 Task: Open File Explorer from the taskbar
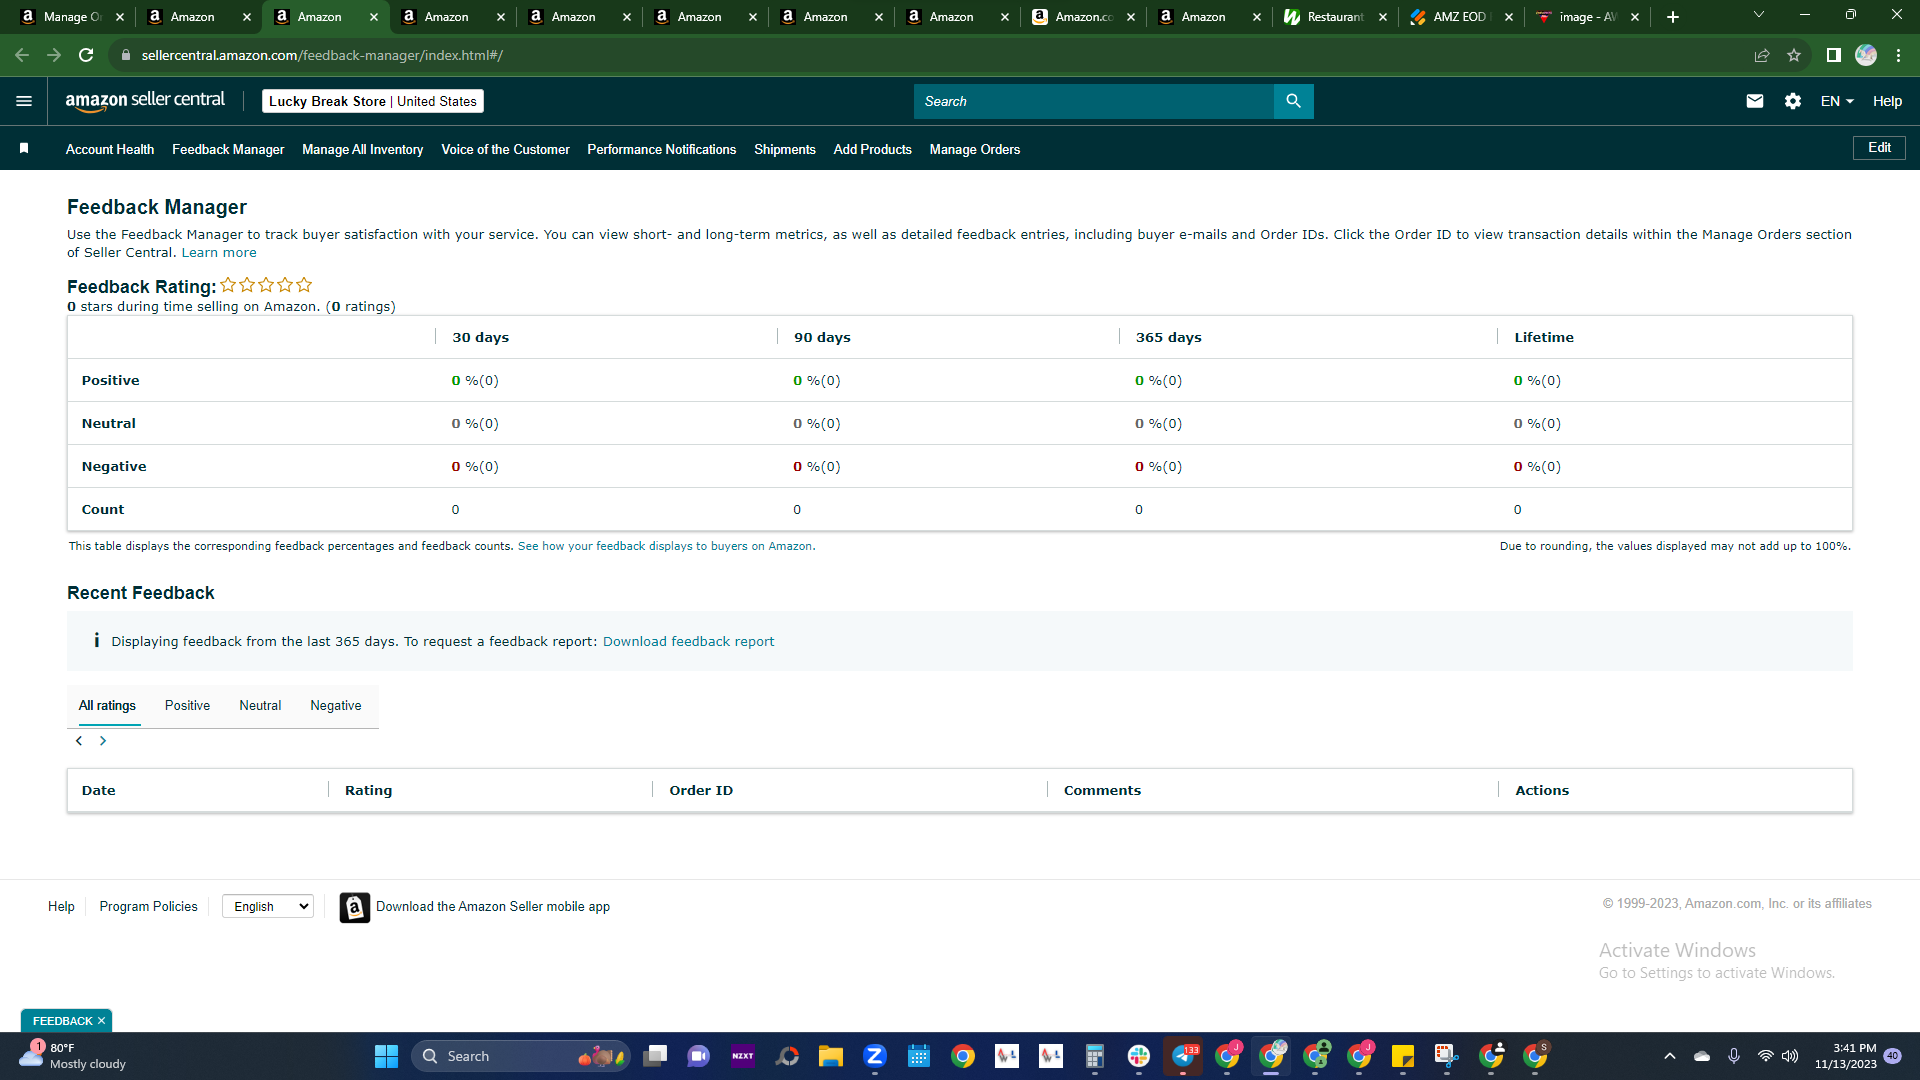coord(831,1056)
